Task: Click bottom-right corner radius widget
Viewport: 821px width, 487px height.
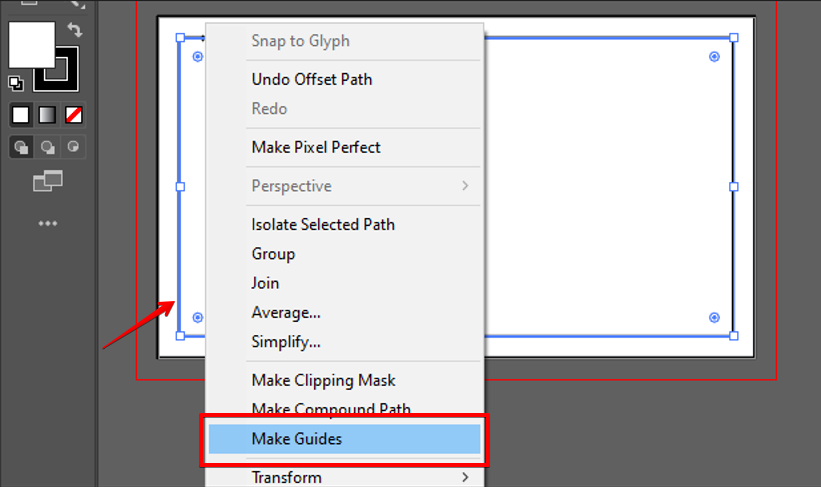Action: (714, 317)
